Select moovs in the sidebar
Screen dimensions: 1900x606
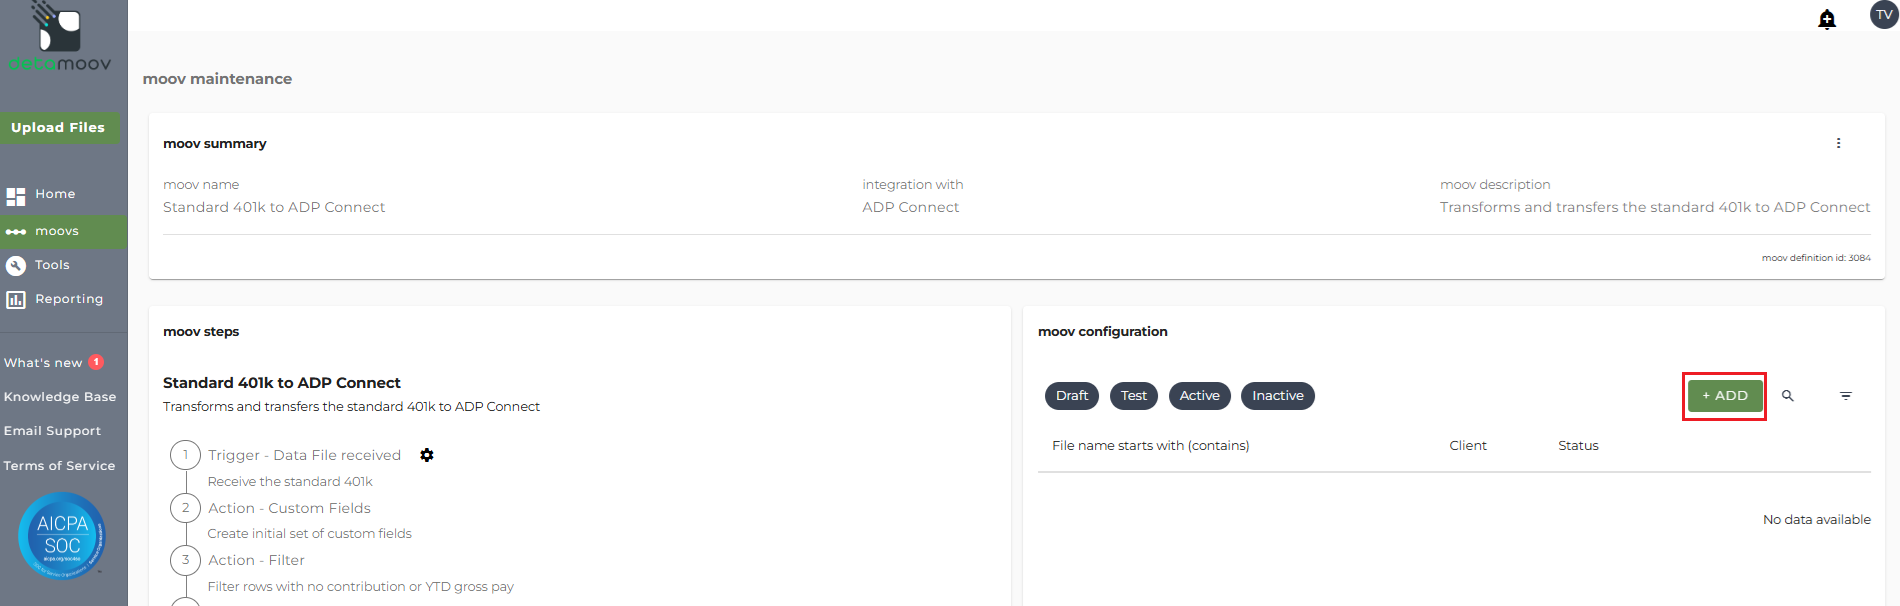coord(64,232)
